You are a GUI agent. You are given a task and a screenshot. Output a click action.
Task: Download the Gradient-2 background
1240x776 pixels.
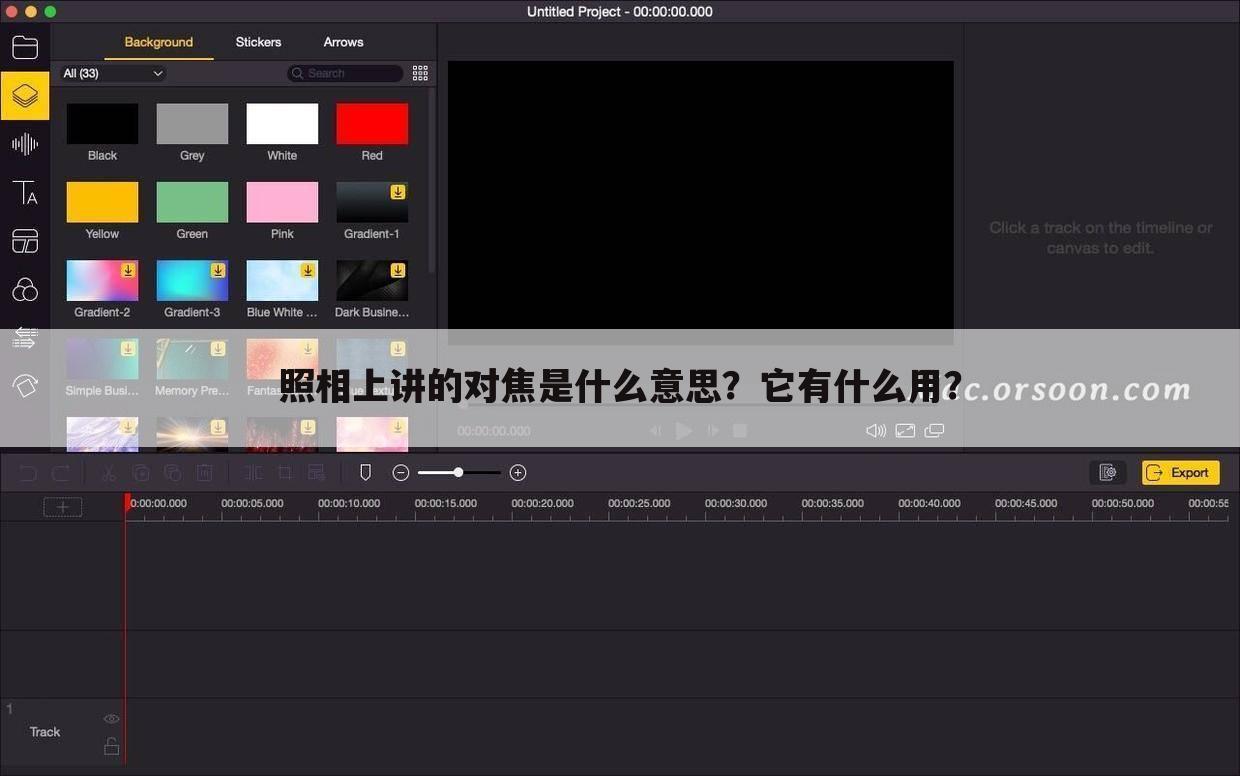128,270
